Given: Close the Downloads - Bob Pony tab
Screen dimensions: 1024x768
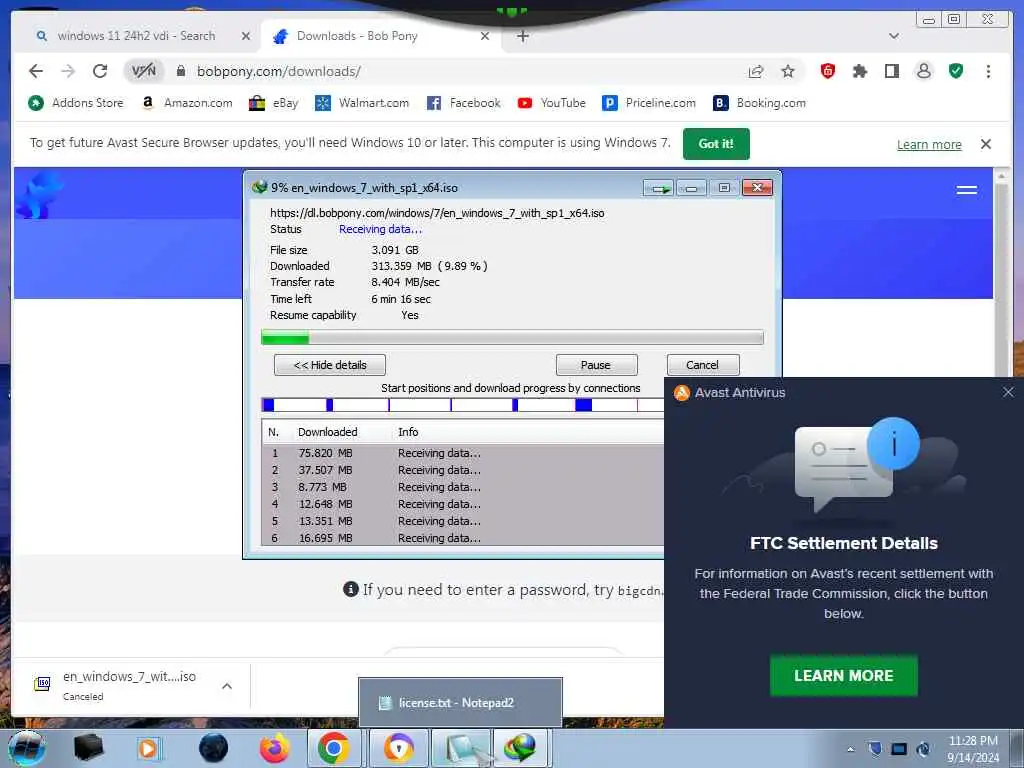Looking at the screenshot, I should tap(485, 36).
